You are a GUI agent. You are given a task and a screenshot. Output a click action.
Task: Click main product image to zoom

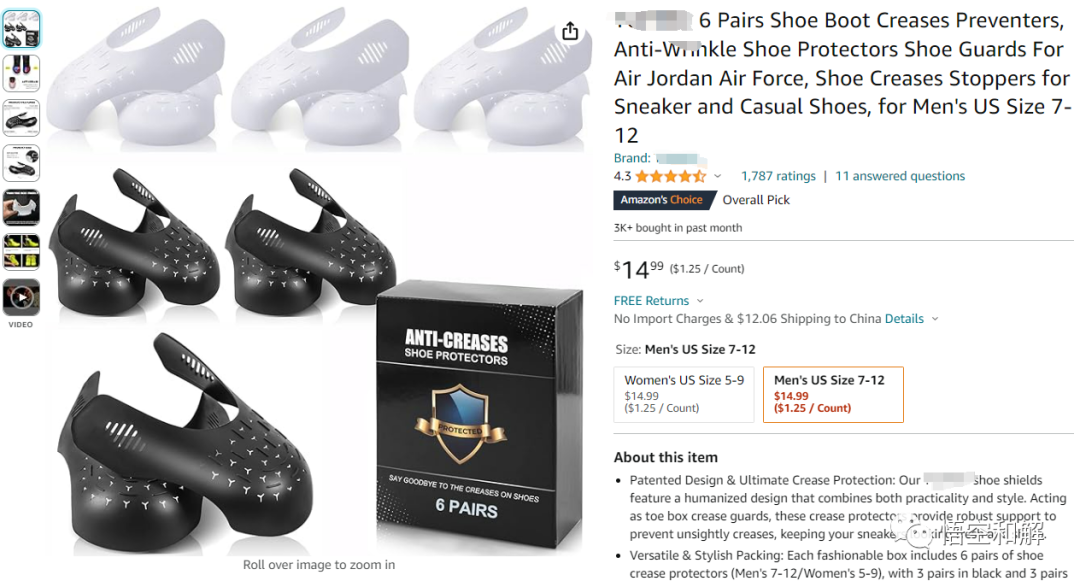coord(319,279)
